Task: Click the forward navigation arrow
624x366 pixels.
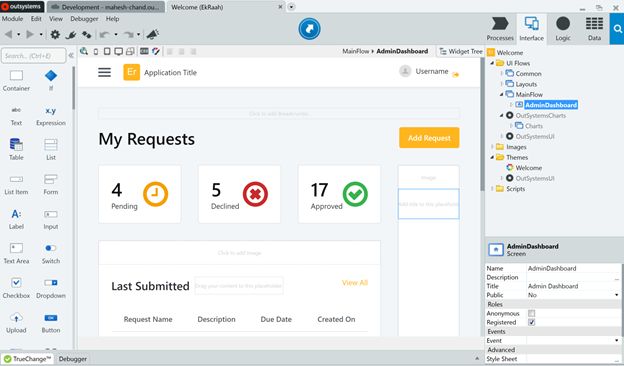Action: 30,35
